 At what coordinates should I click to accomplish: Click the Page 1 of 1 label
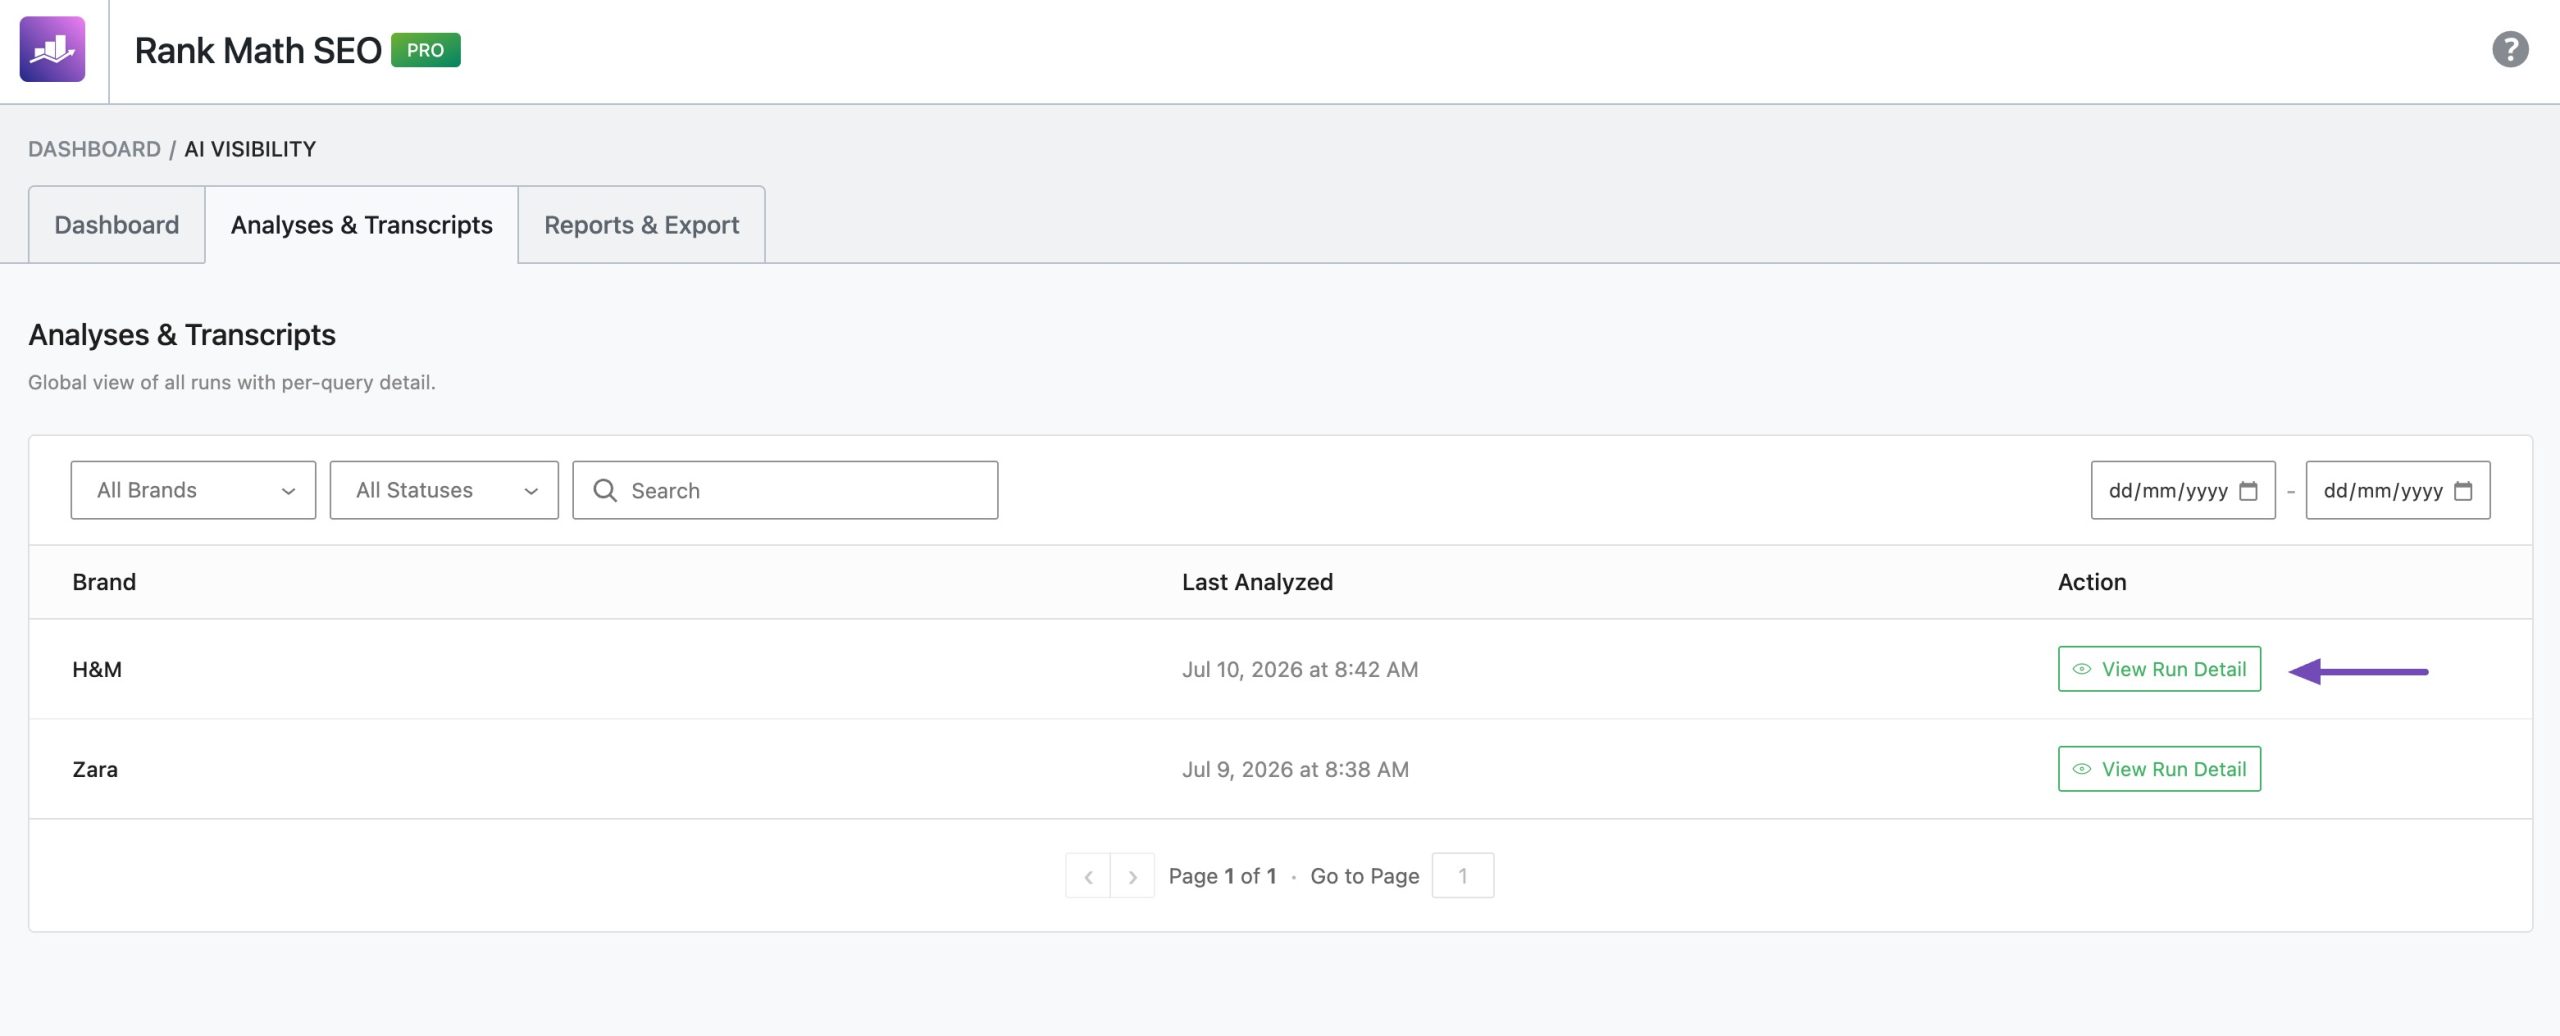coord(1222,876)
